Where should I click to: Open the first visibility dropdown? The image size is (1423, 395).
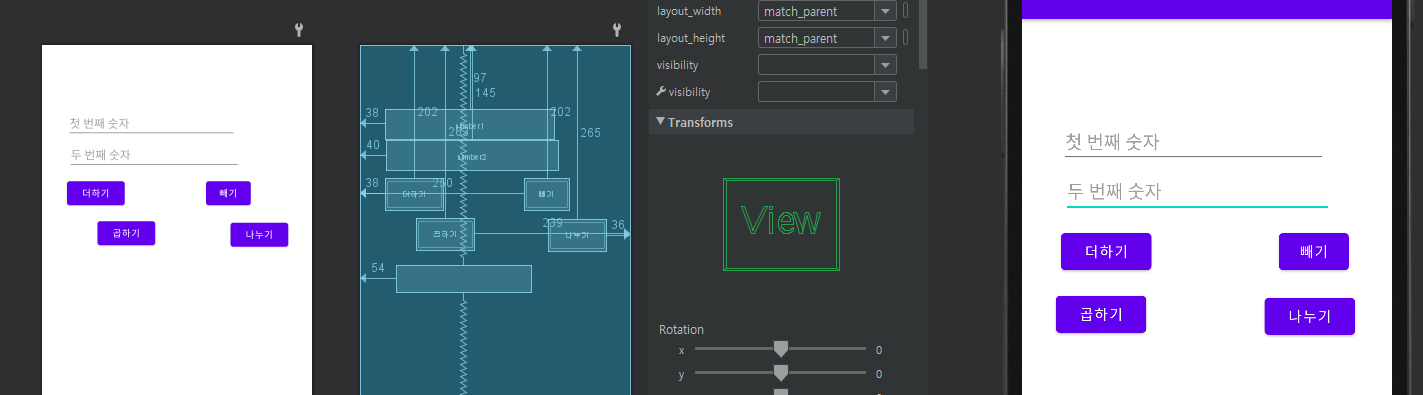coord(886,65)
